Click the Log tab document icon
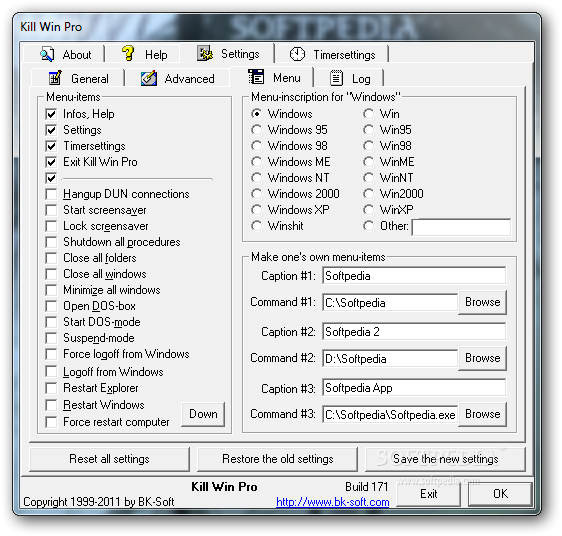The height and width of the screenshot is (536, 562). (336, 78)
